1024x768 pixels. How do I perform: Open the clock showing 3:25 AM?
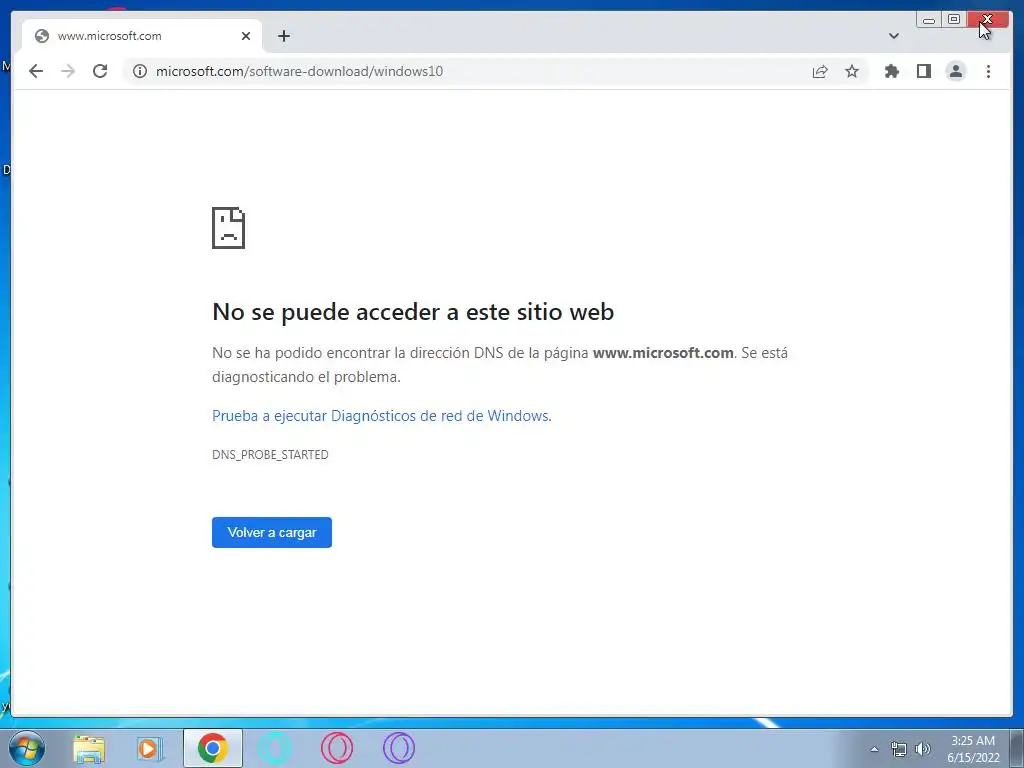(x=973, y=749)
